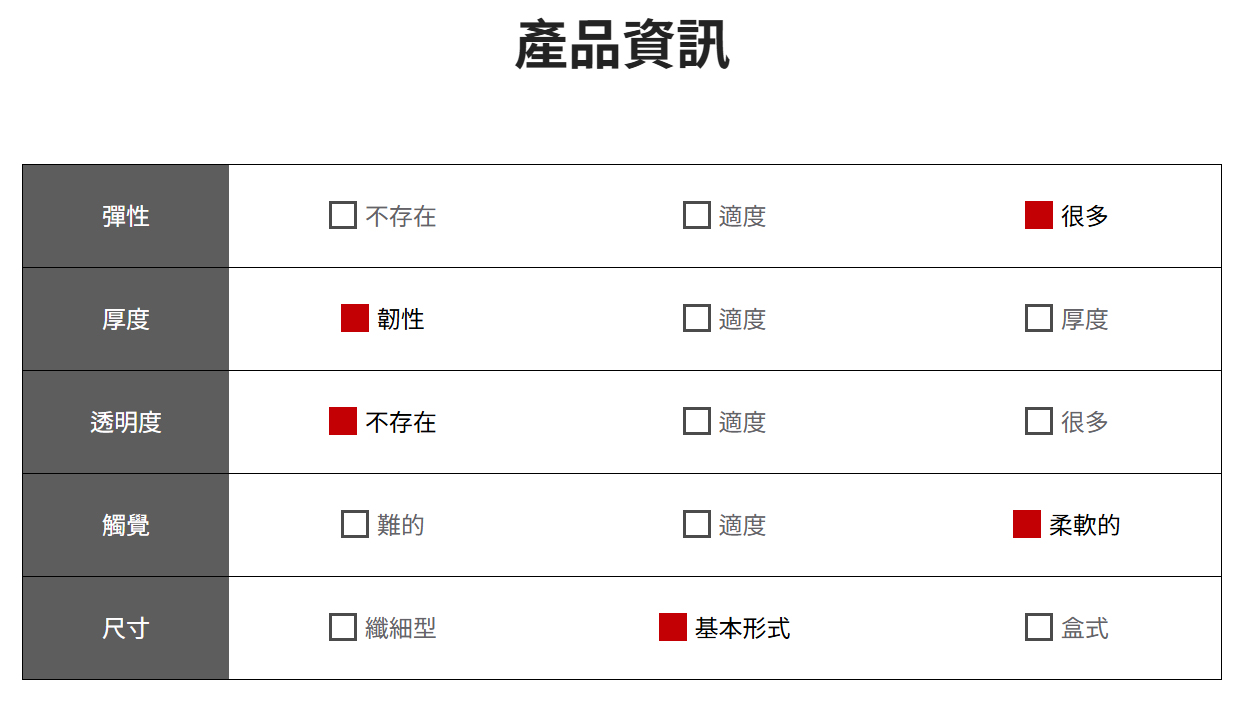1240x701 pixels.
Task: Enable 適度 checkbox in 觸覺 row
Action: [697, 524]
